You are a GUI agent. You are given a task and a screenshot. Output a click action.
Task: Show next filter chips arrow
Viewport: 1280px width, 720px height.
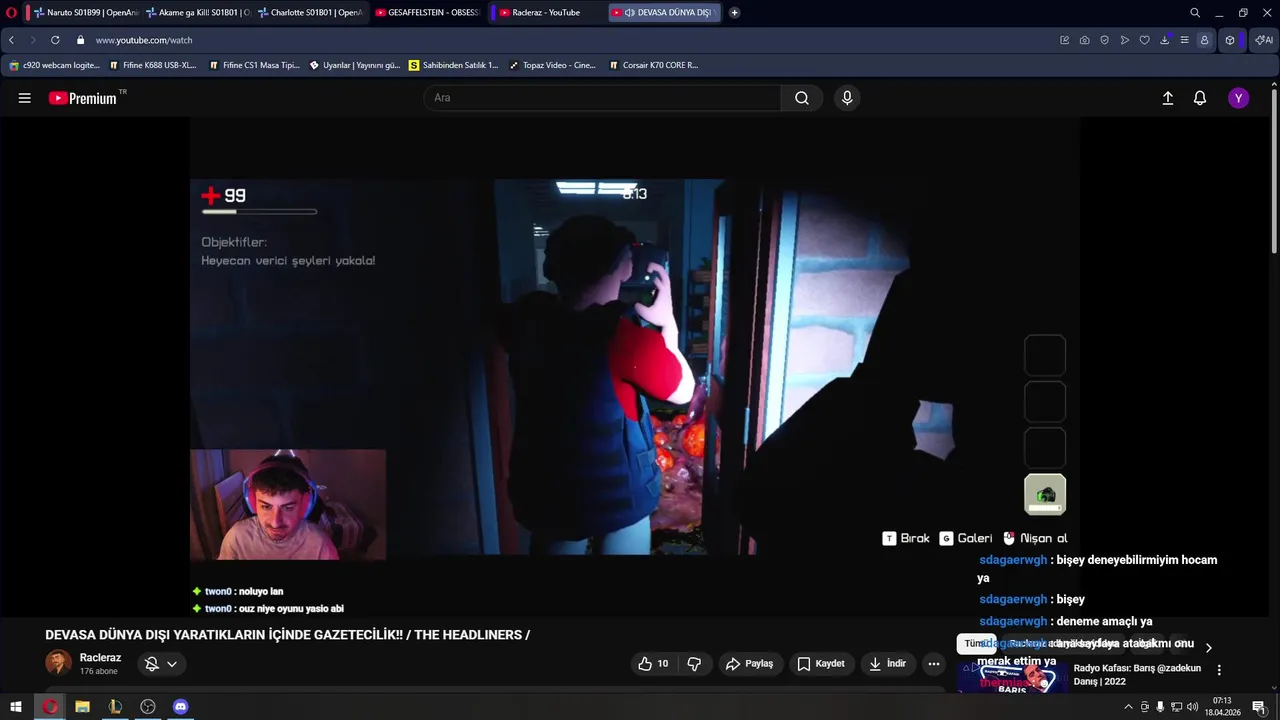coord(1208,647)
